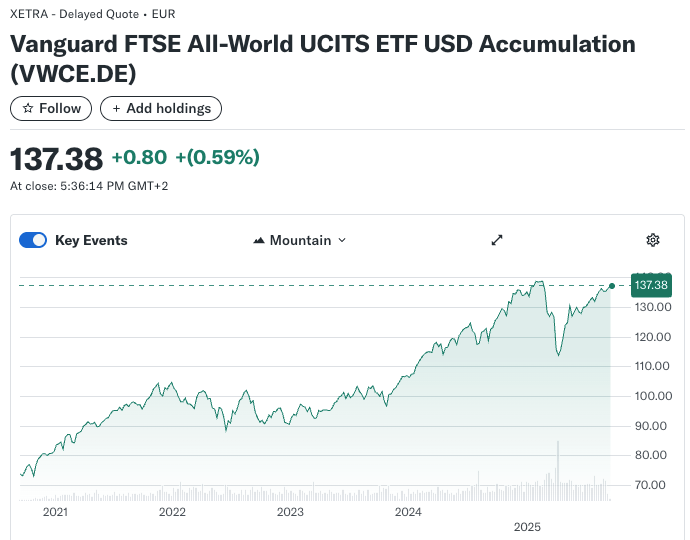Image resolution: width=690 pixels, height=540 pixels.
Task: Select the 2024 label on time axis
Action: 408,512
